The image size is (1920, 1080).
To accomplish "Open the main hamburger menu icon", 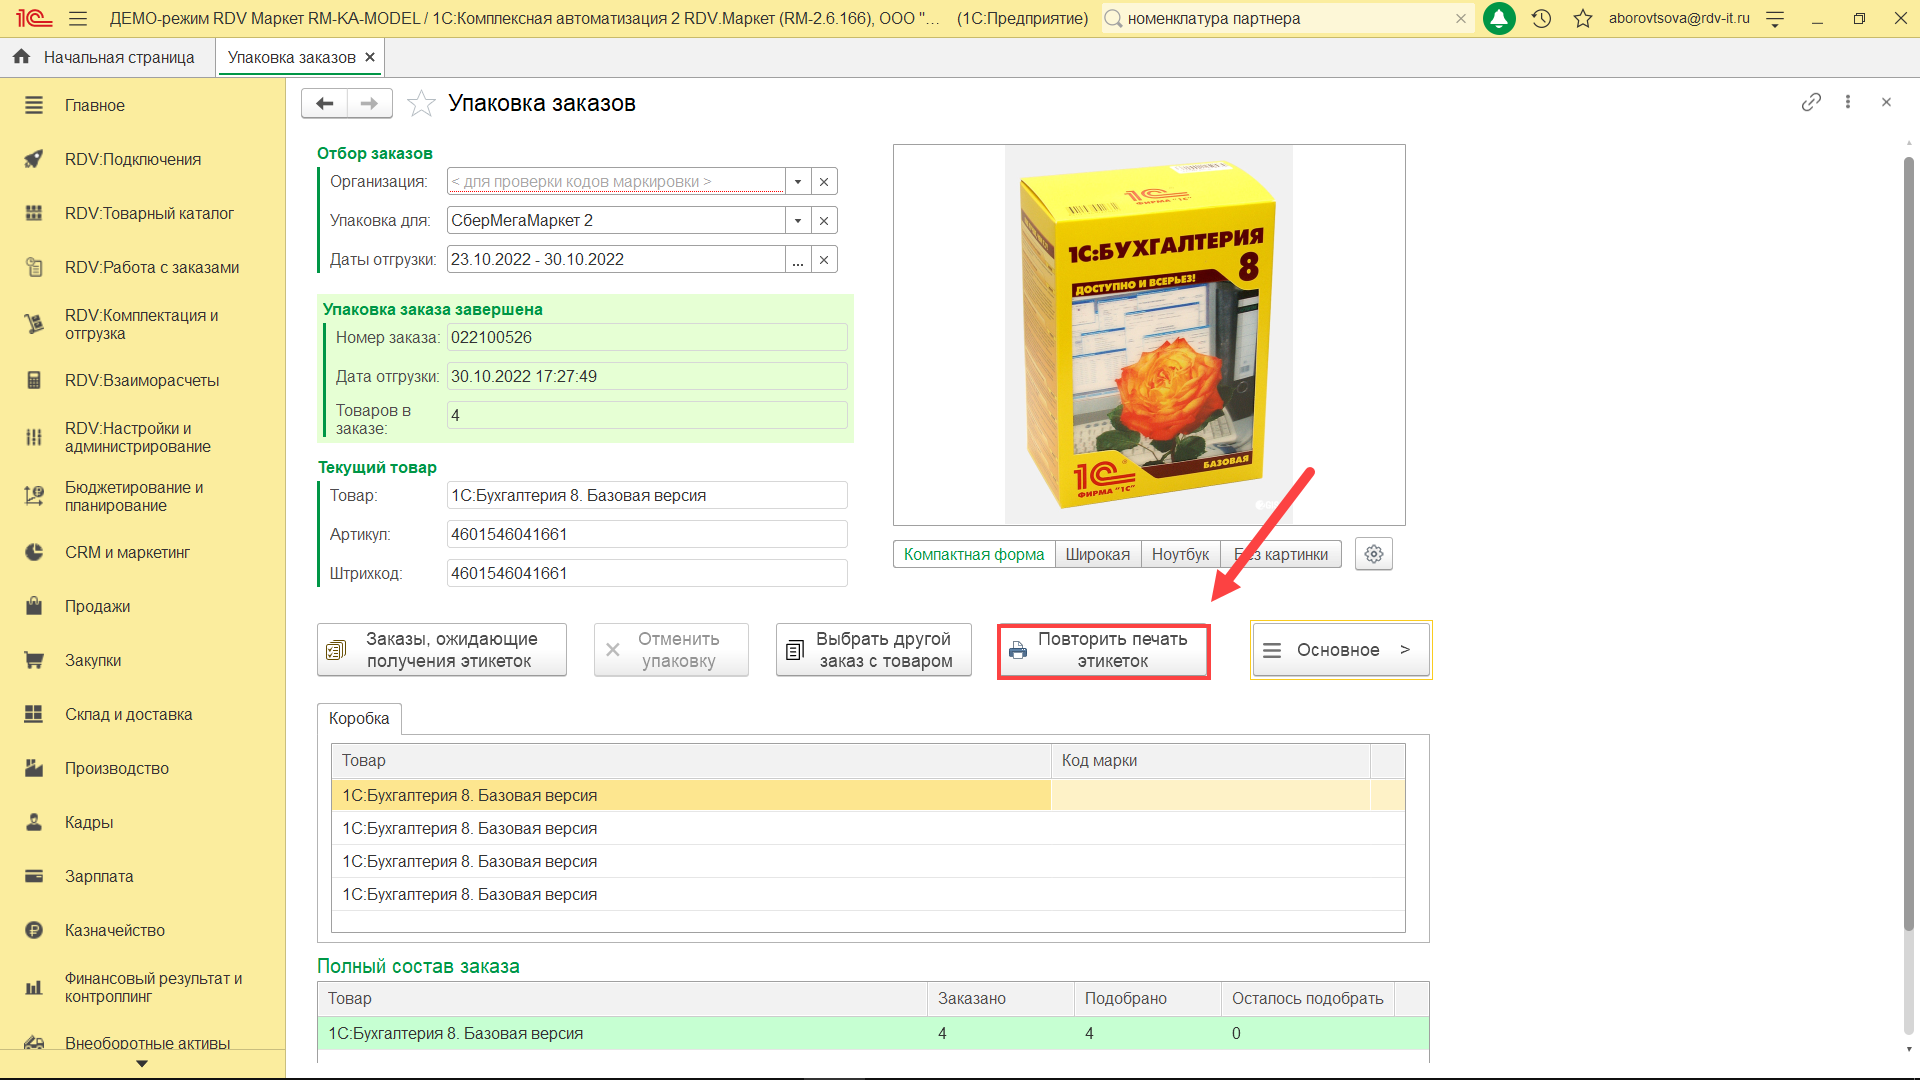I will pyautogui.click(x=78, y=18).
